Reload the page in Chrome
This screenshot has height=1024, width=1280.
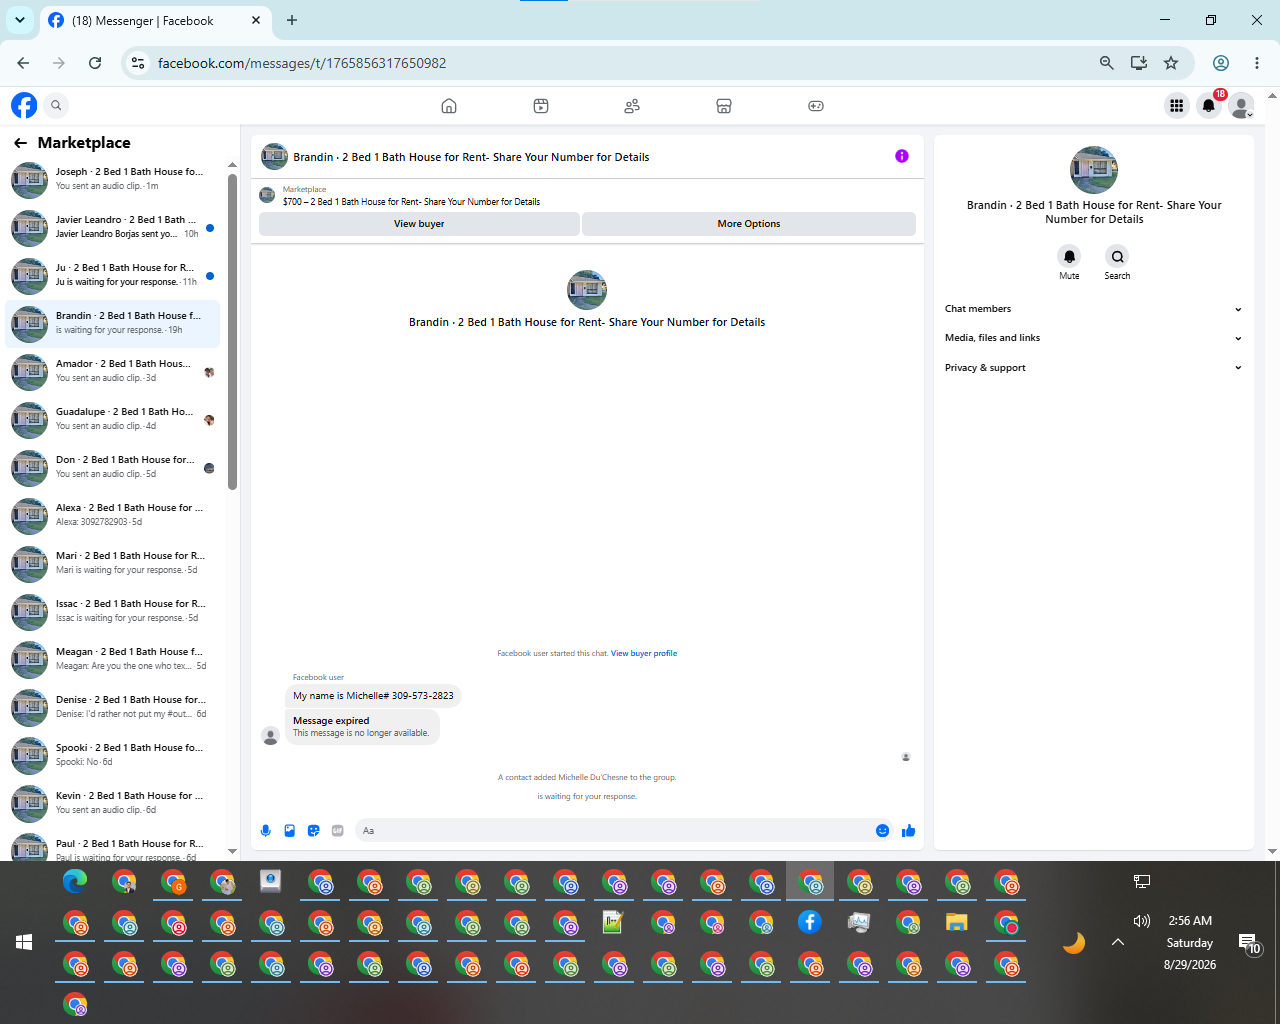pos(95,63)
